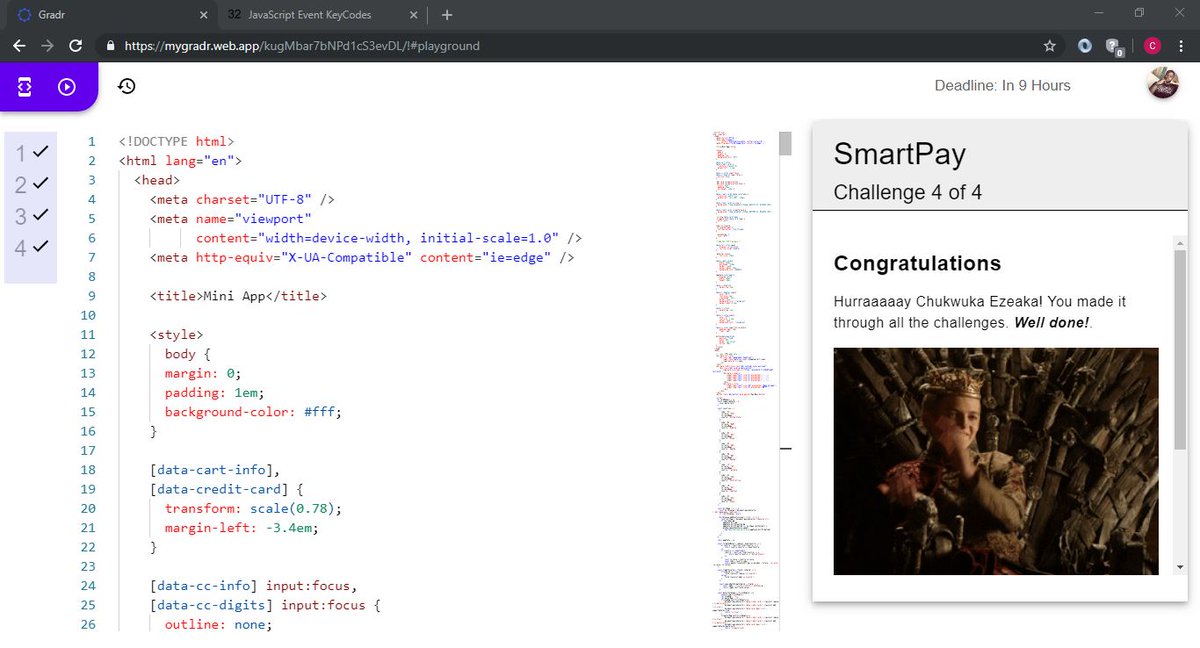
Task: Click the run code play icon
Action: point(67,87)
